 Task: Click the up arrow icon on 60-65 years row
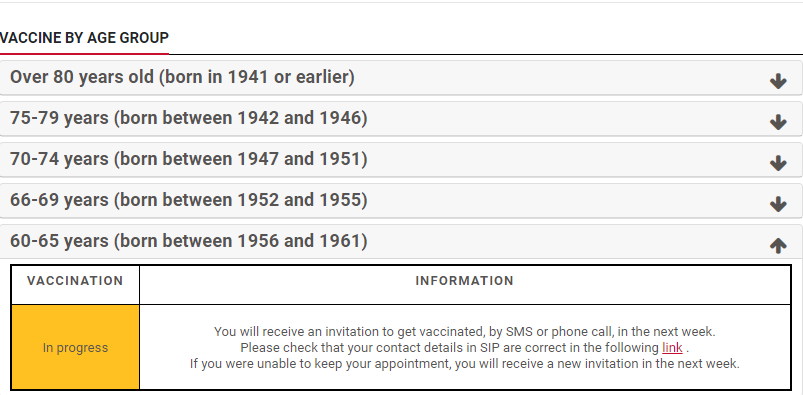[x=778, y=245]
